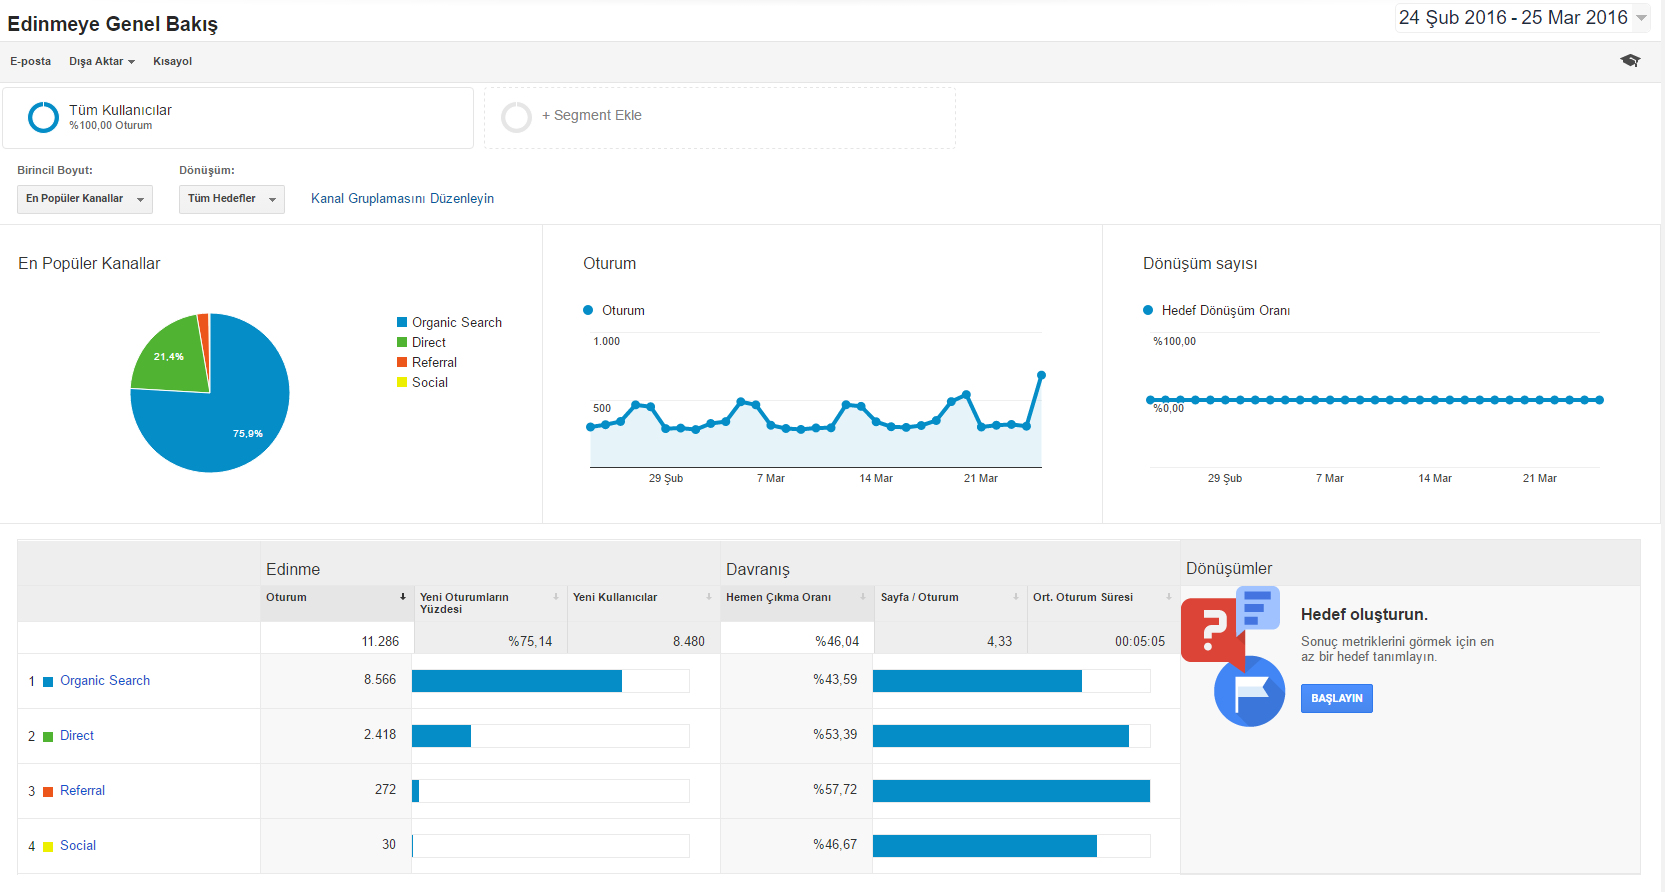Click the green Direct legend swatch
The height and width of the screenshot is (892, 1665).
click(402, 342)
